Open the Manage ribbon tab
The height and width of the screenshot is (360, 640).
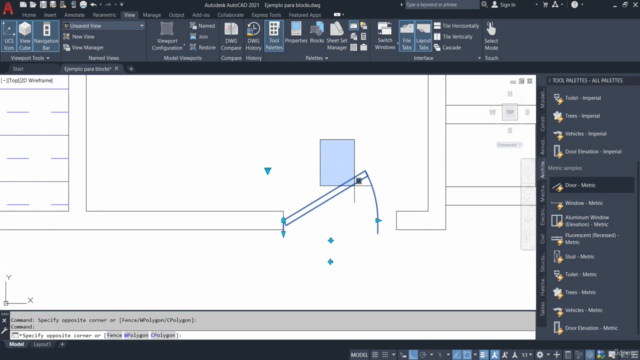point(152,15)
